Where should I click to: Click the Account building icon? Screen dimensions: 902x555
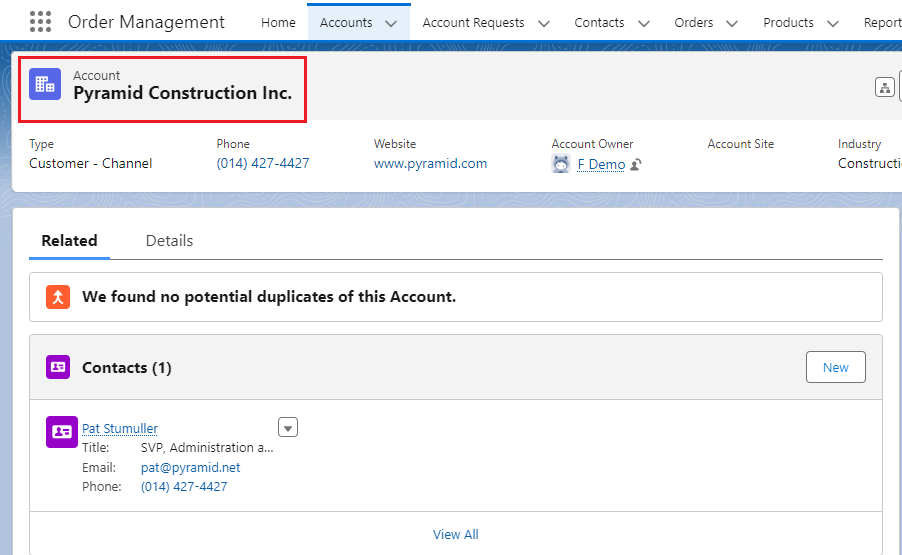44,85
